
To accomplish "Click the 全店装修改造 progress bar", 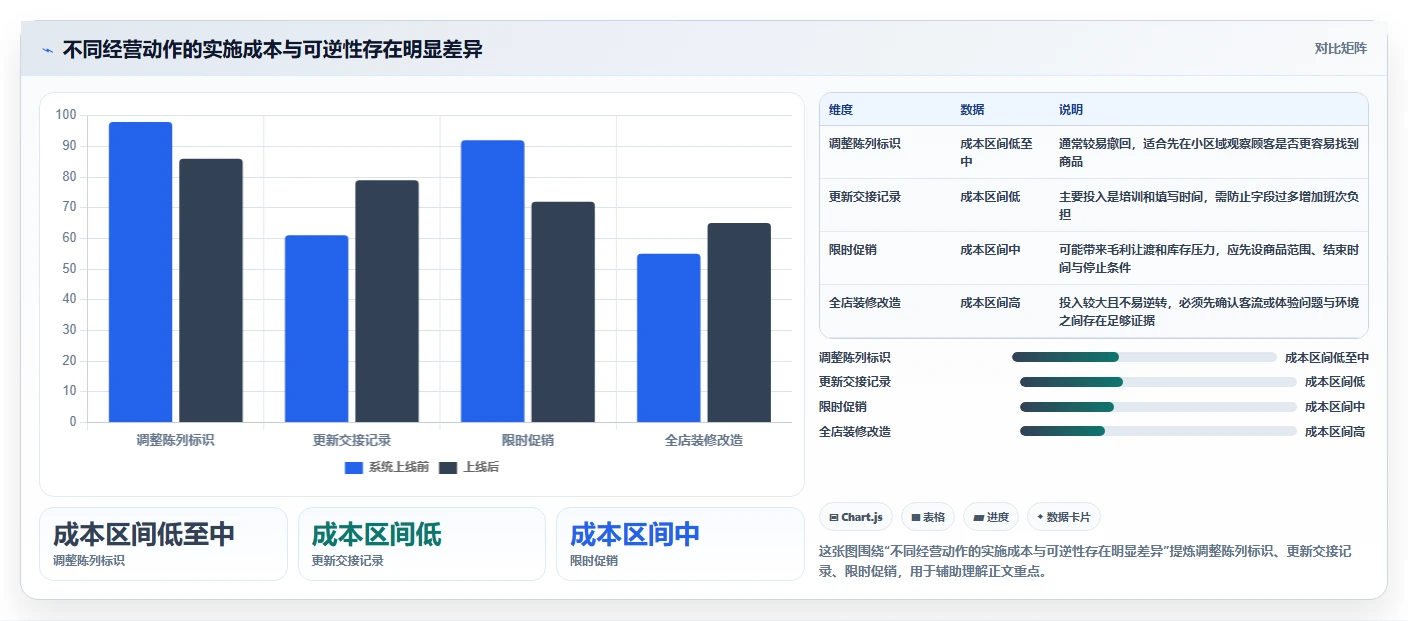I will point(1158,431).
